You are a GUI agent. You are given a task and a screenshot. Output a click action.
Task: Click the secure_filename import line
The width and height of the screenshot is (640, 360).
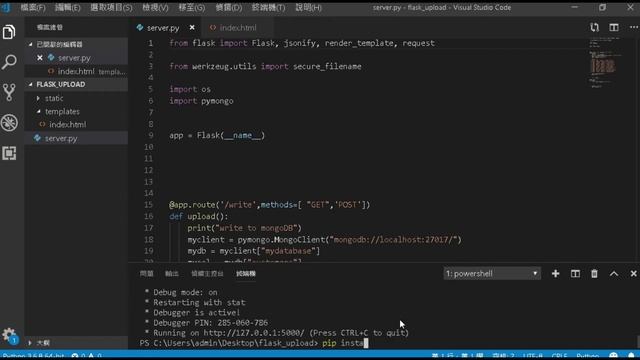click(265, 67)
